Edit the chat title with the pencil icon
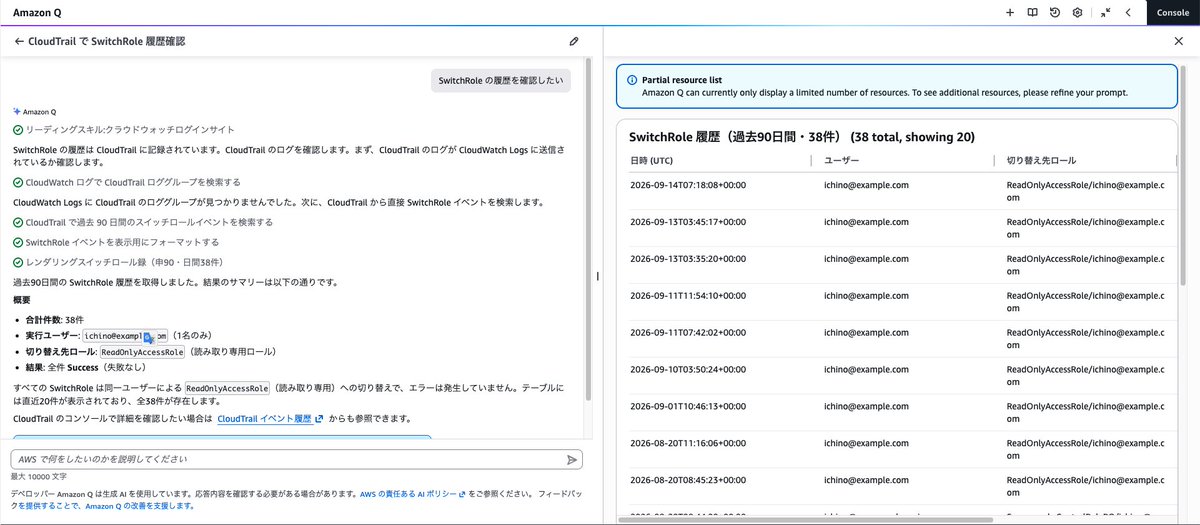This screenshot has height=525, width=1200. [x=574, y=42]
